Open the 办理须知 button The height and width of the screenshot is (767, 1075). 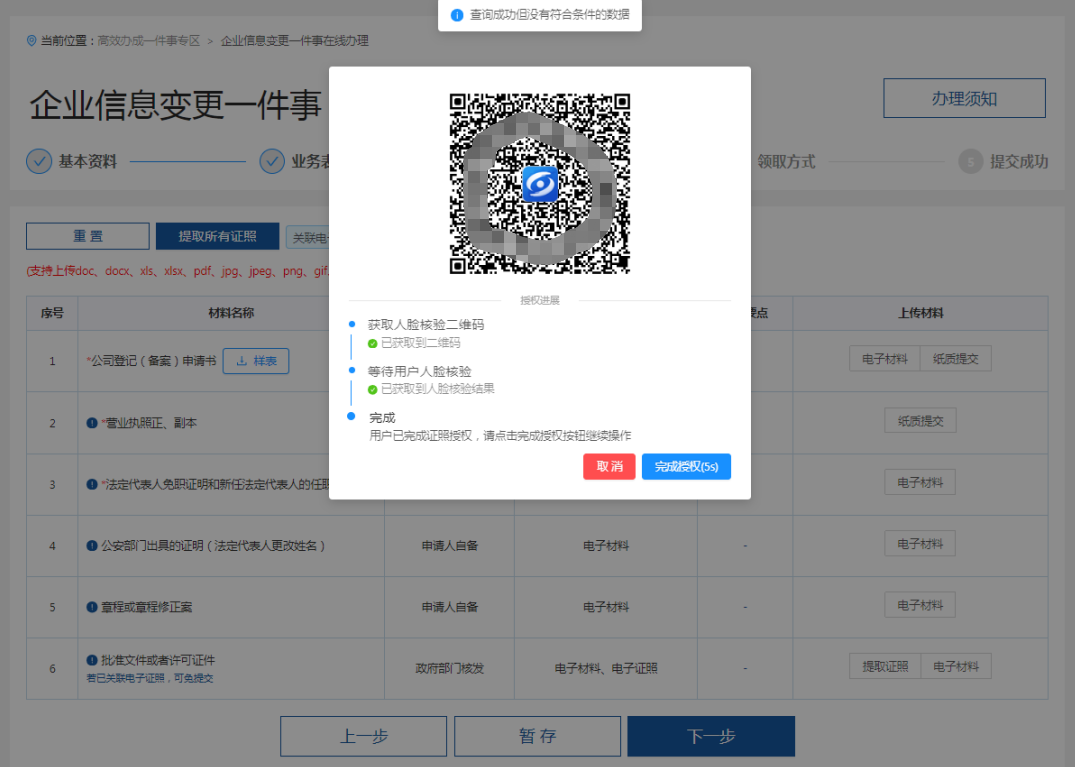(x=964, y=98)
